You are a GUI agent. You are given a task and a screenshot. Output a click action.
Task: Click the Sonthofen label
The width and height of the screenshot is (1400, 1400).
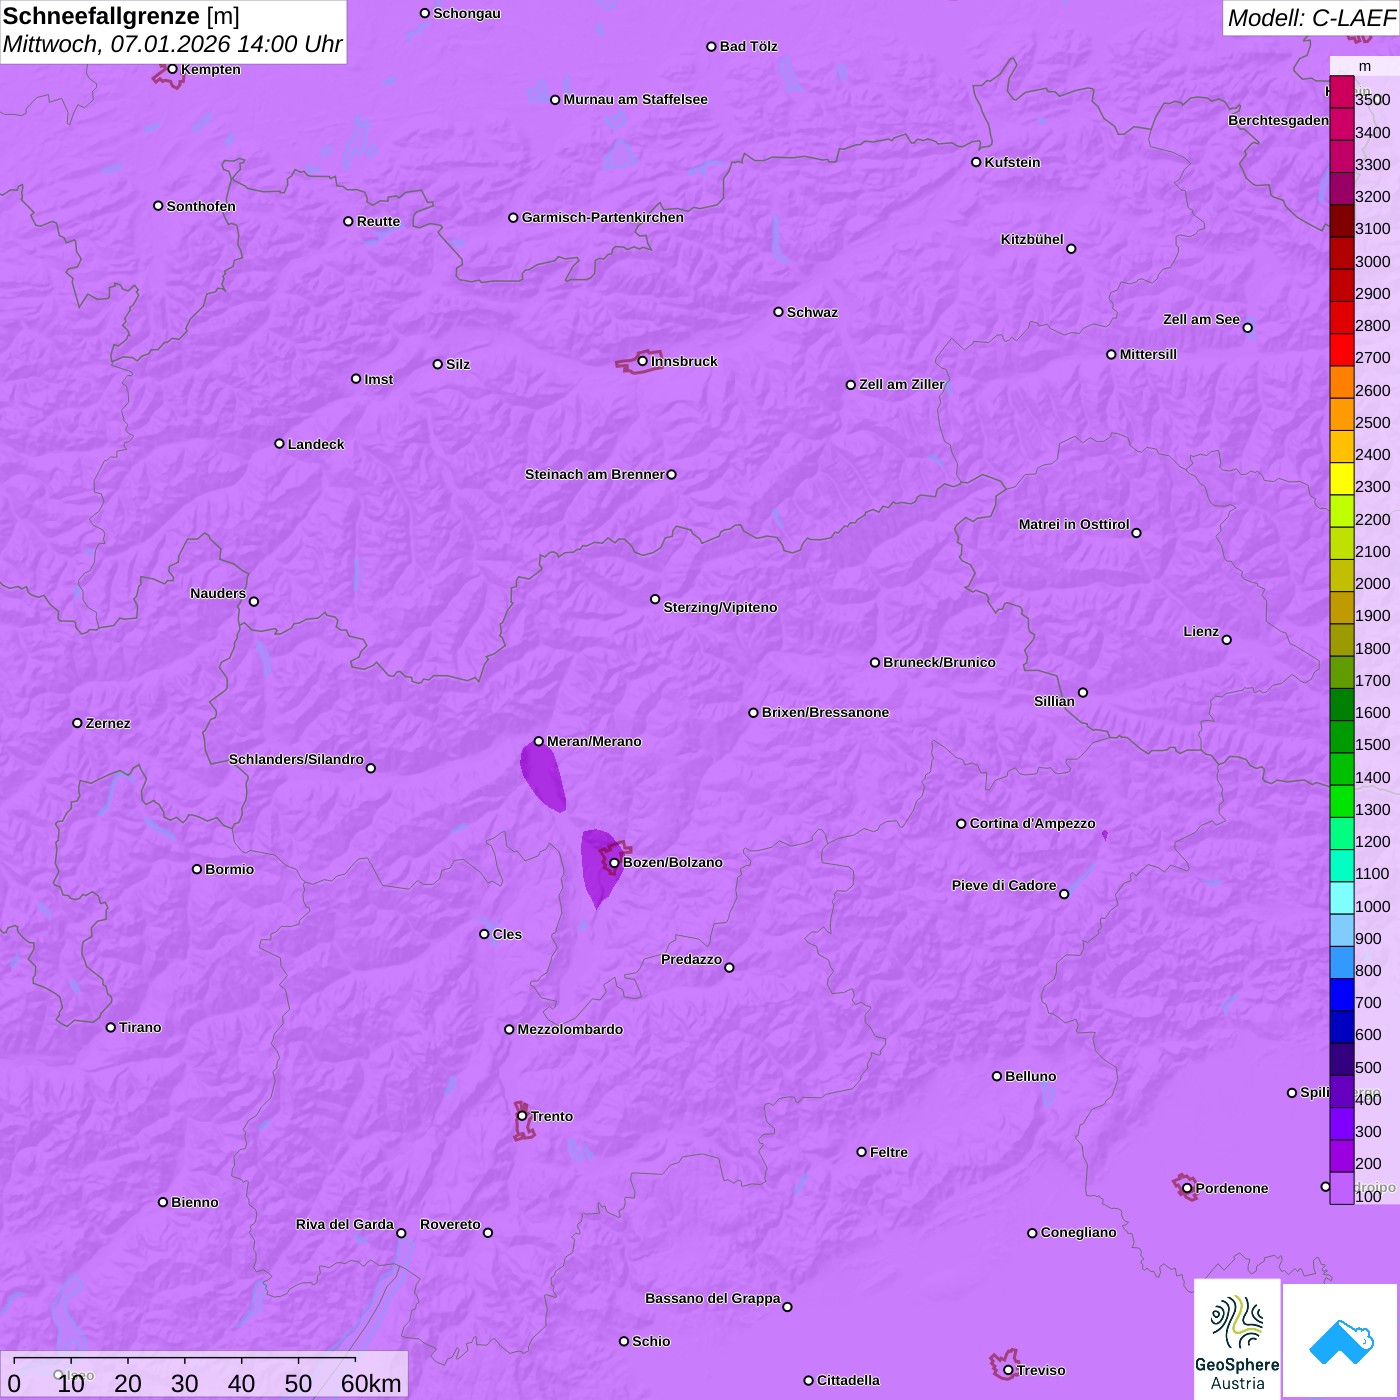click(x=201, y=206)
